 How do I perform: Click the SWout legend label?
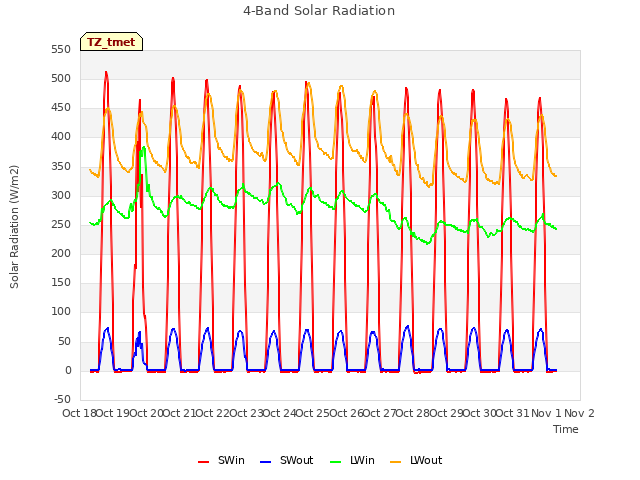pos(296,460)
